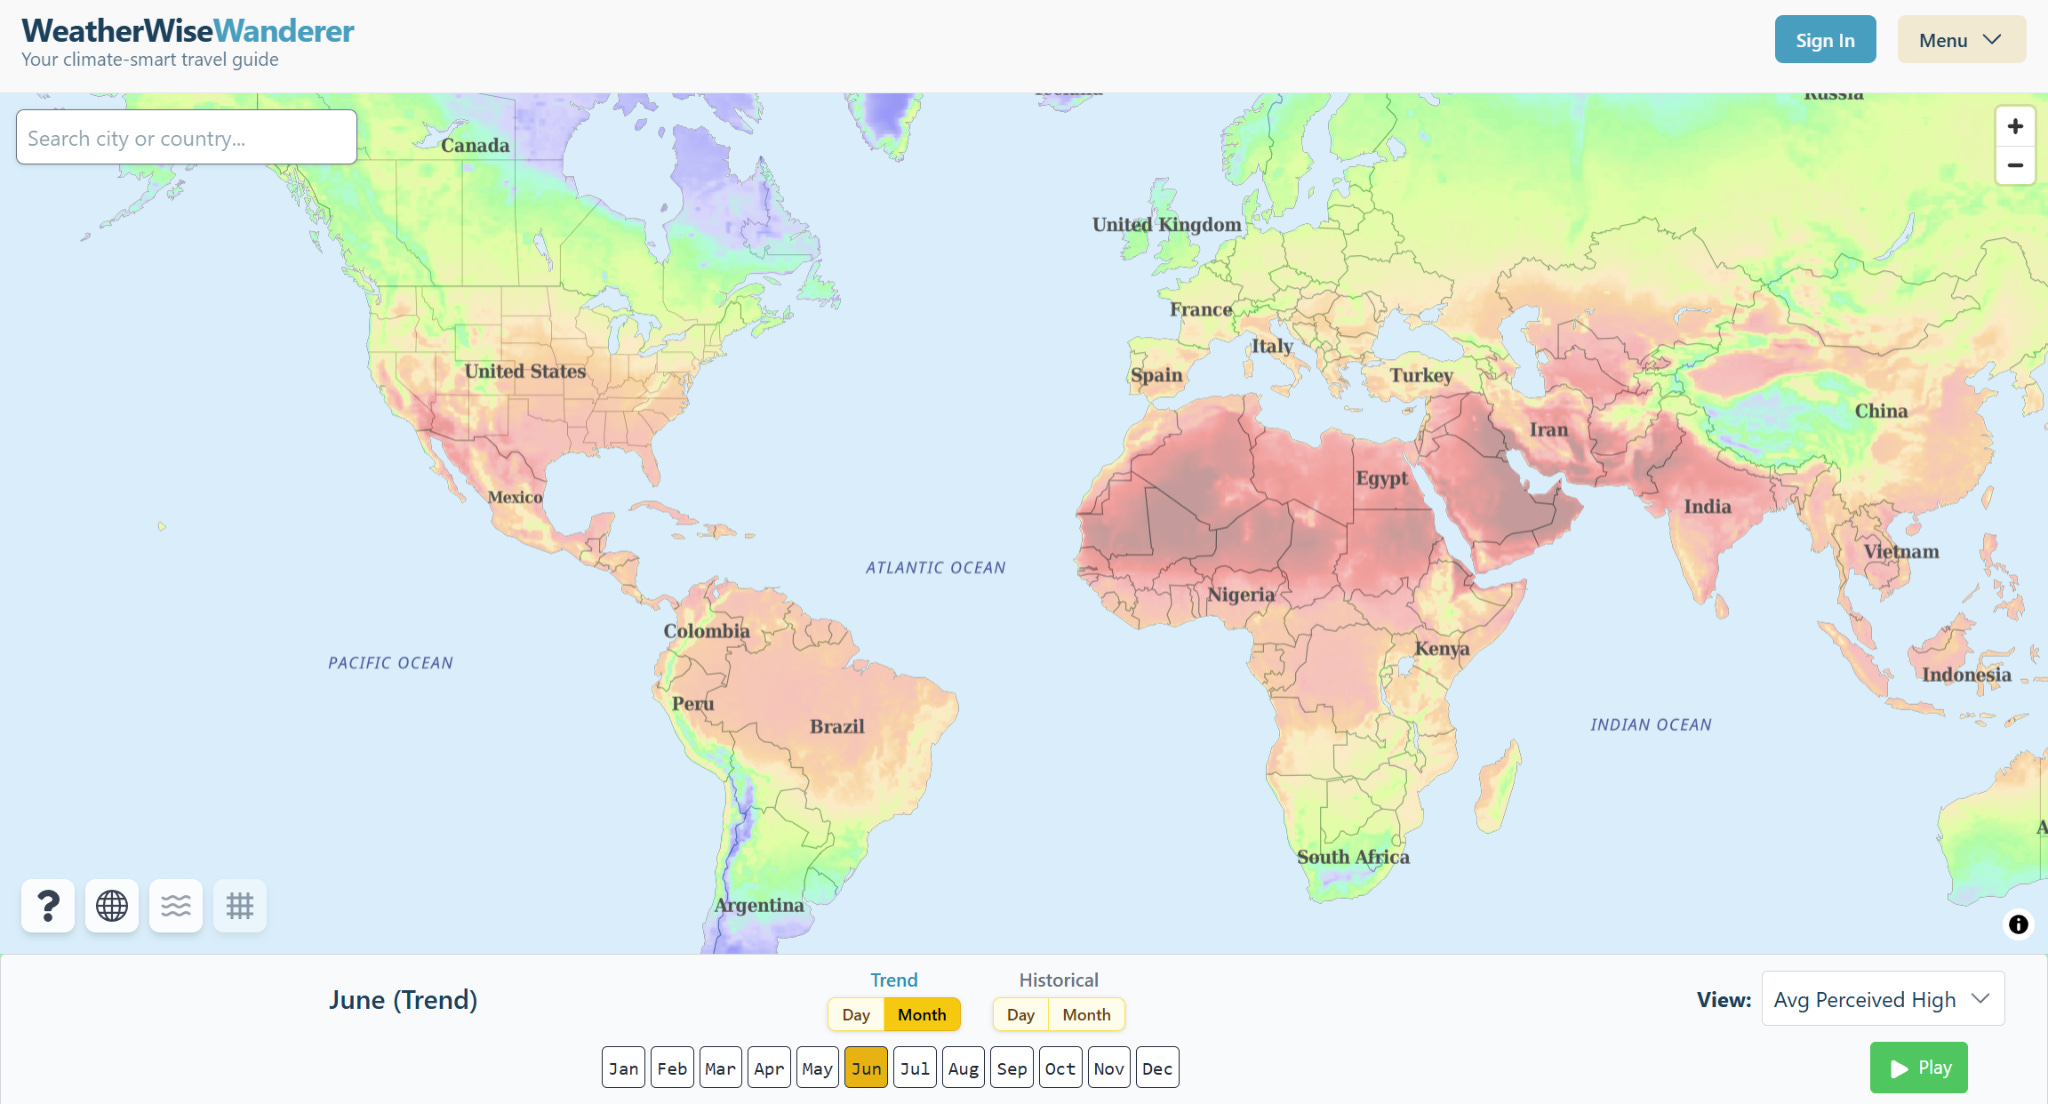
Task: Select February in the month bar
Action: click(x=672, y=1068)
